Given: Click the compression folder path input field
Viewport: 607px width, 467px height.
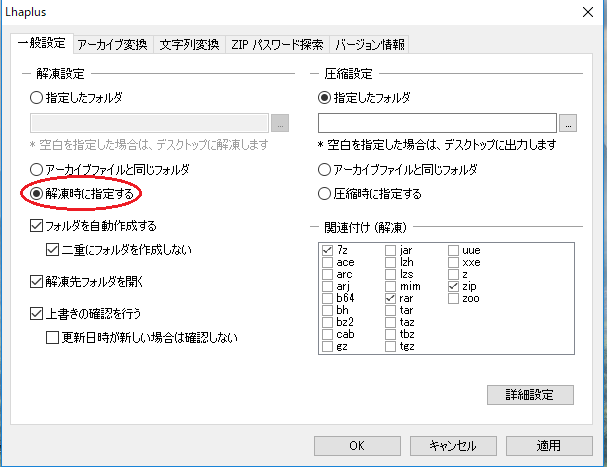Looking at the screenshot, I should tap(437, 123).
